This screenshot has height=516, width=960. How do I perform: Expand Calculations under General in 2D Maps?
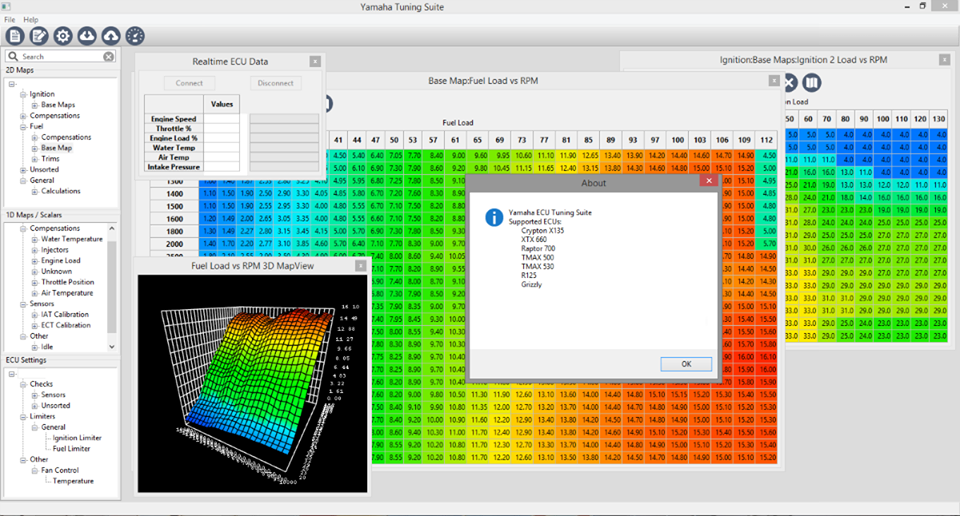point(35,192)
